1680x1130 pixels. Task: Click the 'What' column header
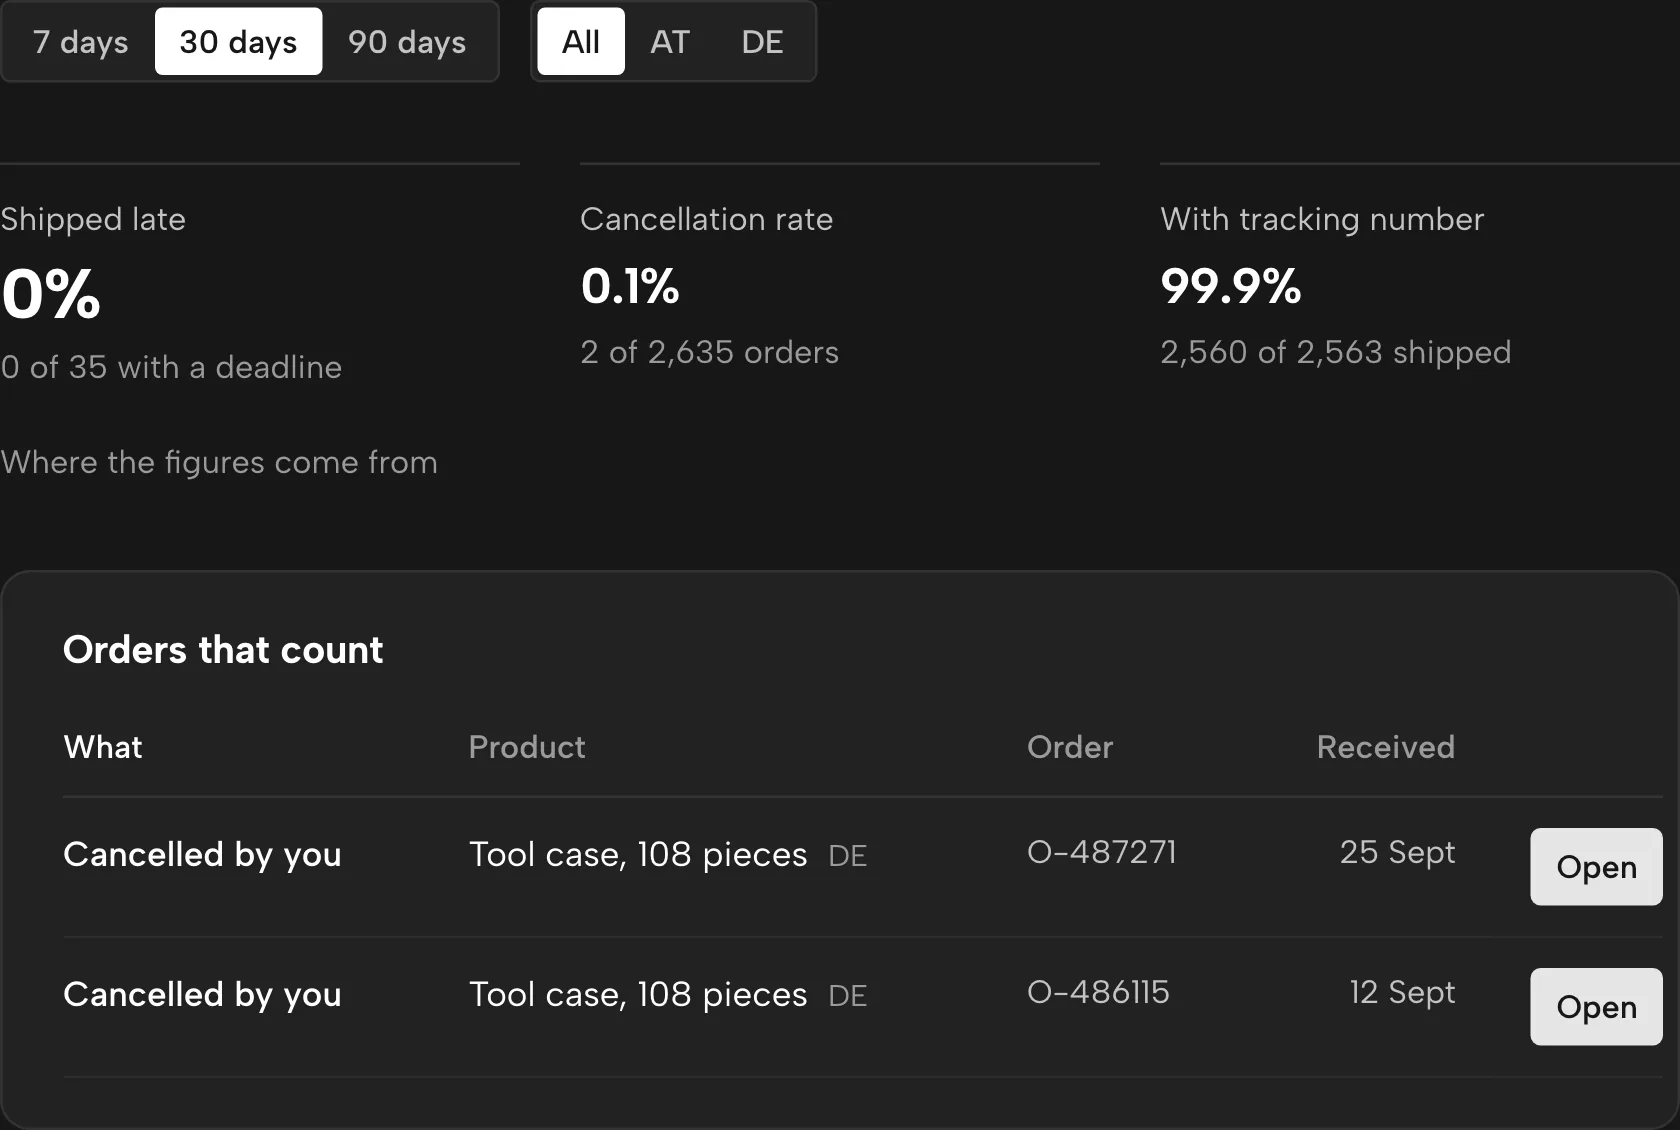103,747
